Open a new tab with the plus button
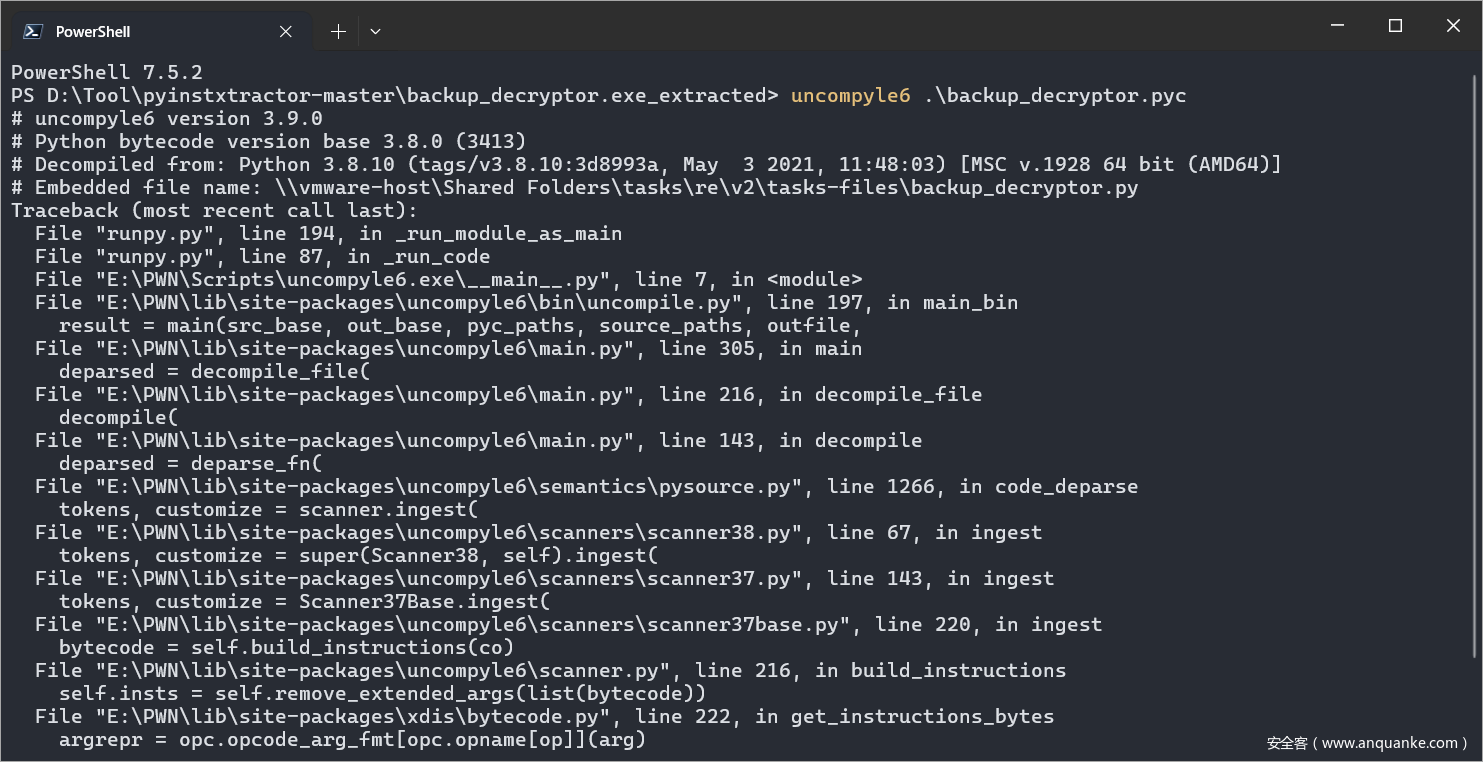The width and height of the screenshot is (1483, 762). 338,31
